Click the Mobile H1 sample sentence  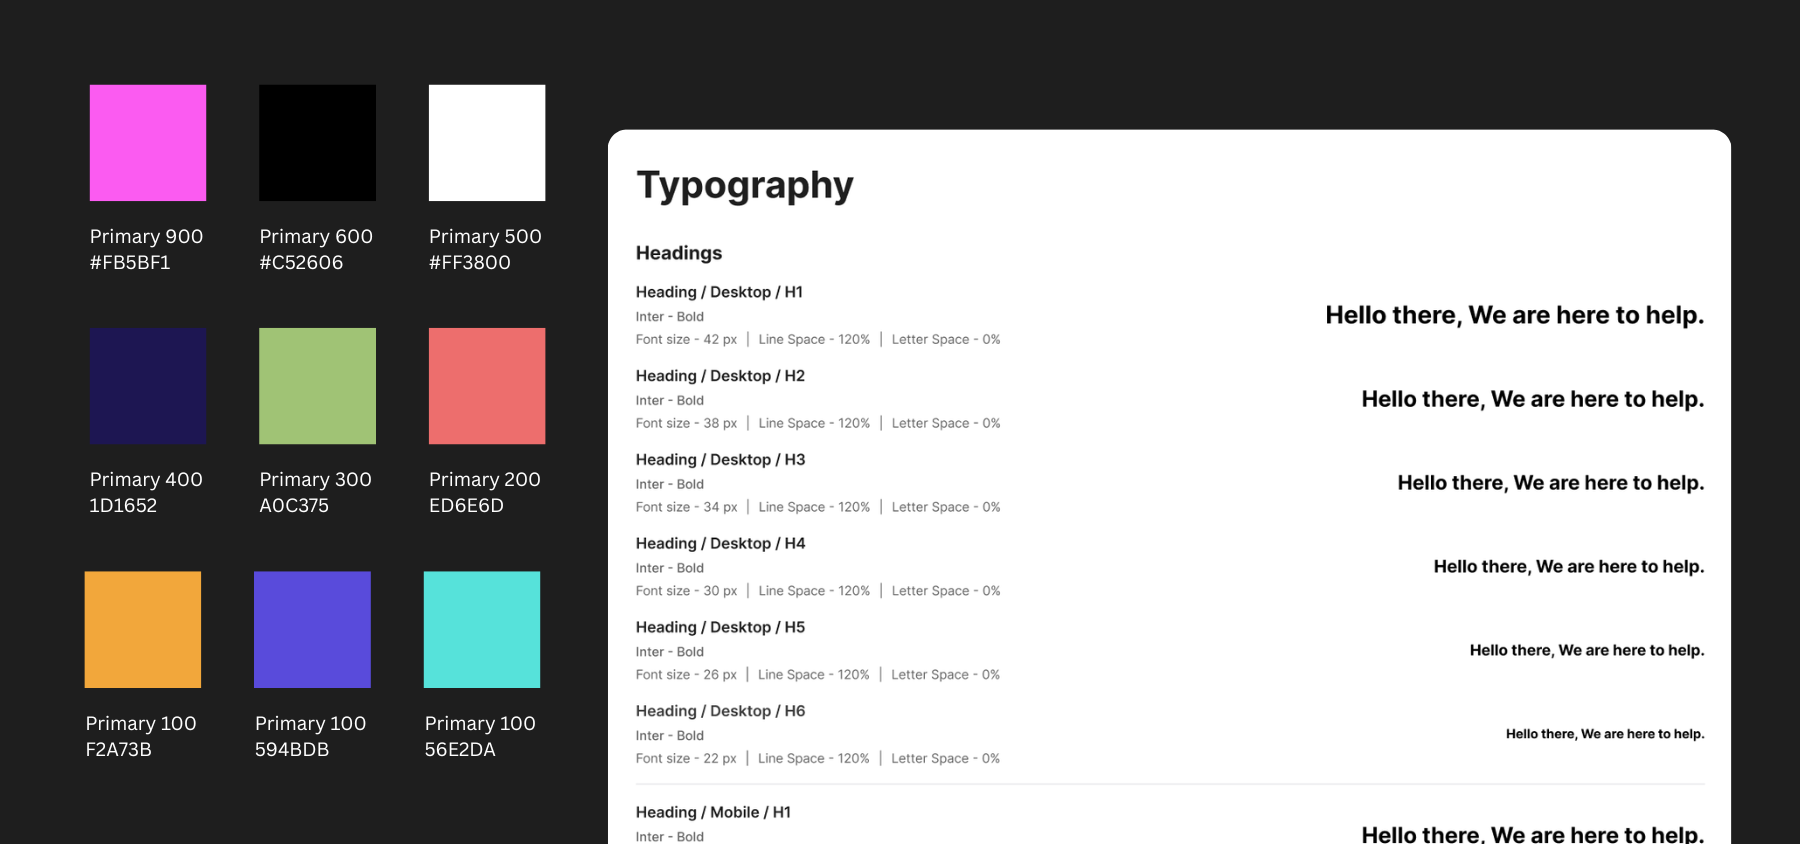tap(1533, 834)
